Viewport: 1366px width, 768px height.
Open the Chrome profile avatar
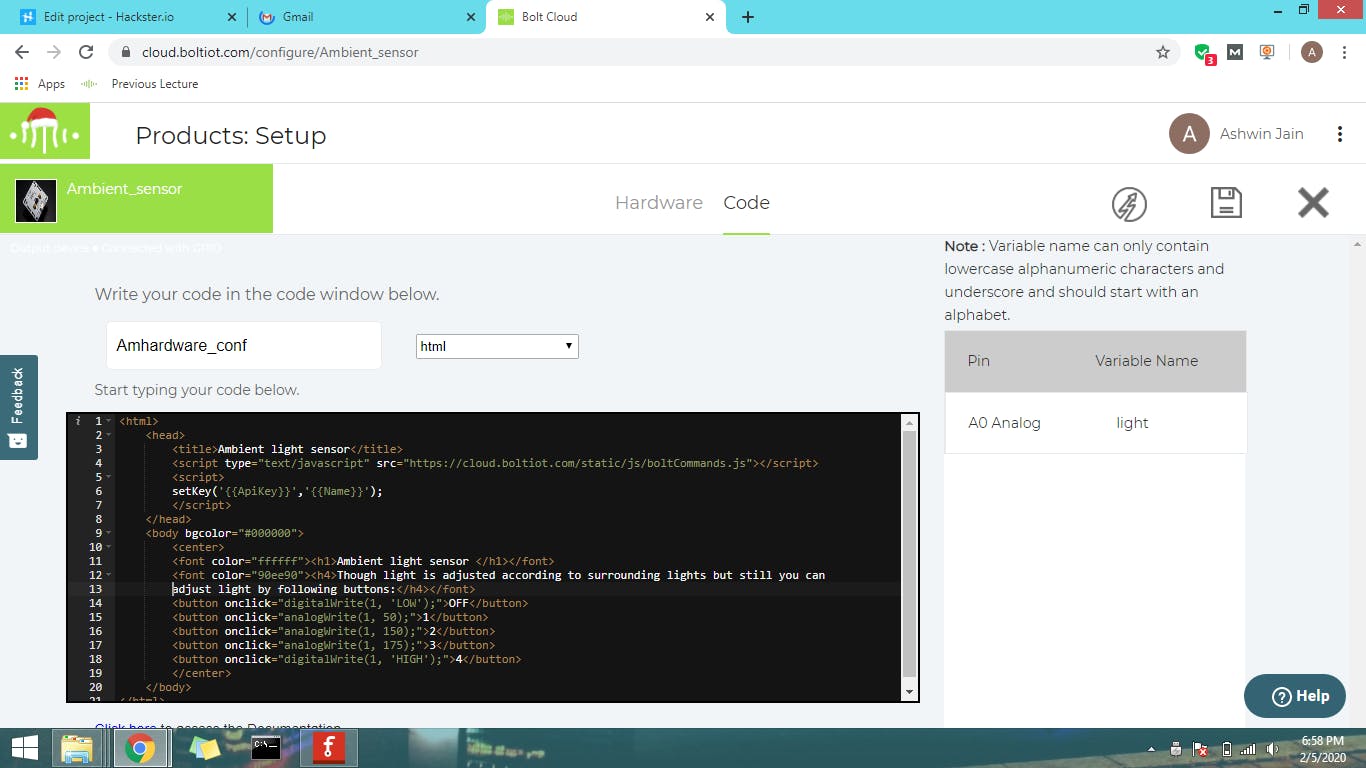[1312, 52]
